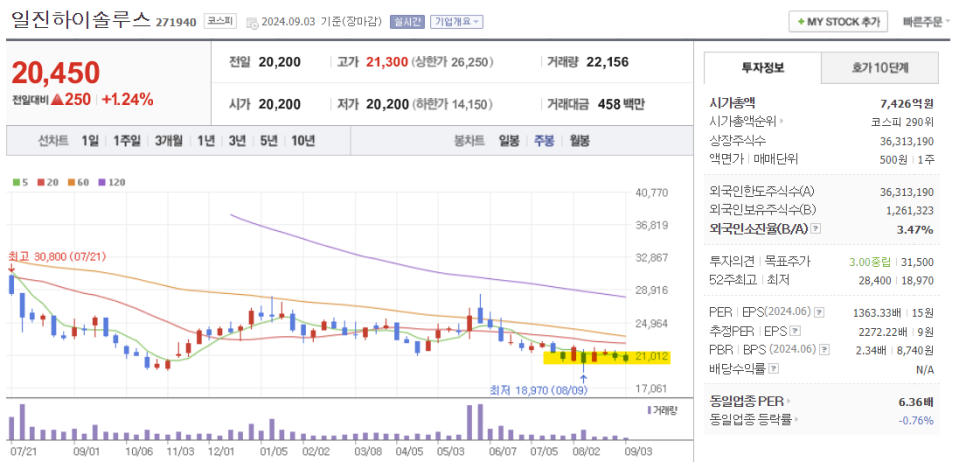Click the 시가총액 value 7,426억원
This screenshot has height=462, width=966.
click(907, 103)
